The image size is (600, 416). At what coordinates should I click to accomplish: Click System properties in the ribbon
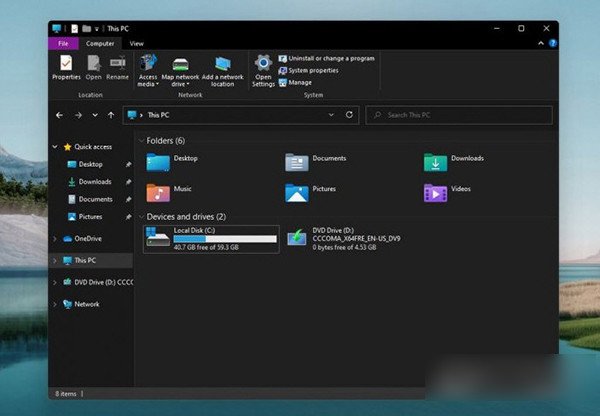pyautogui.click(x=313, y=70)
